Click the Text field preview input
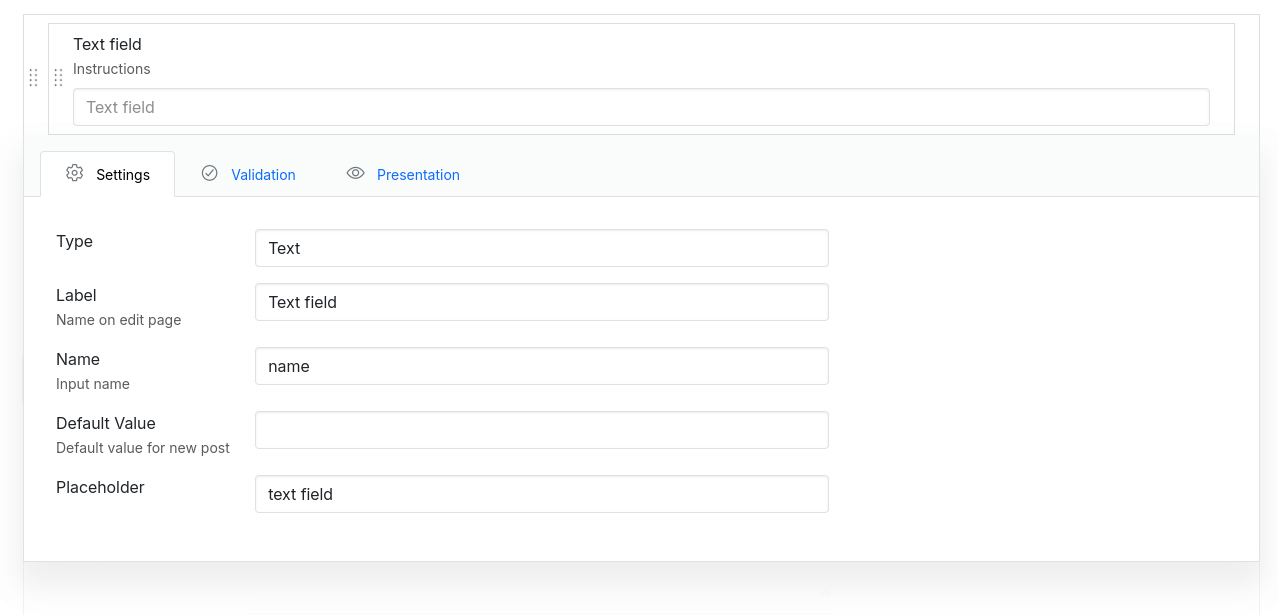Image resolution: width=1278 pixels, height=615 pixels. click(640, 106)
